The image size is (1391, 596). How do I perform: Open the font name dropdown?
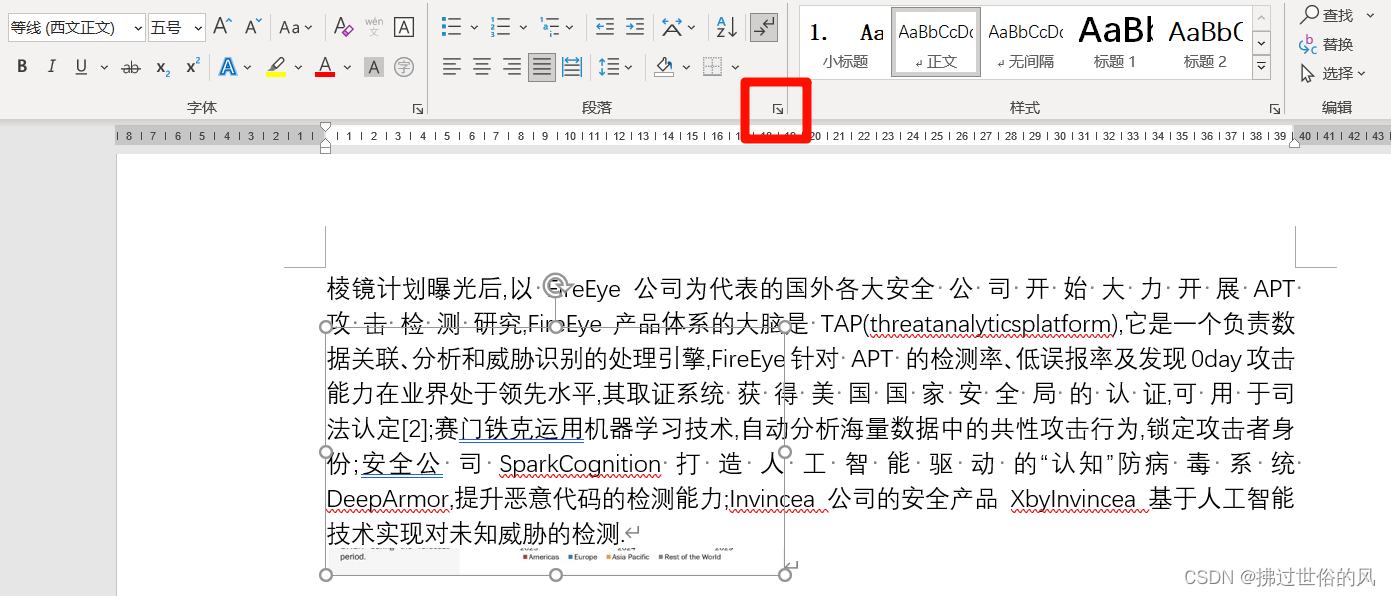(x=137, y=28)
